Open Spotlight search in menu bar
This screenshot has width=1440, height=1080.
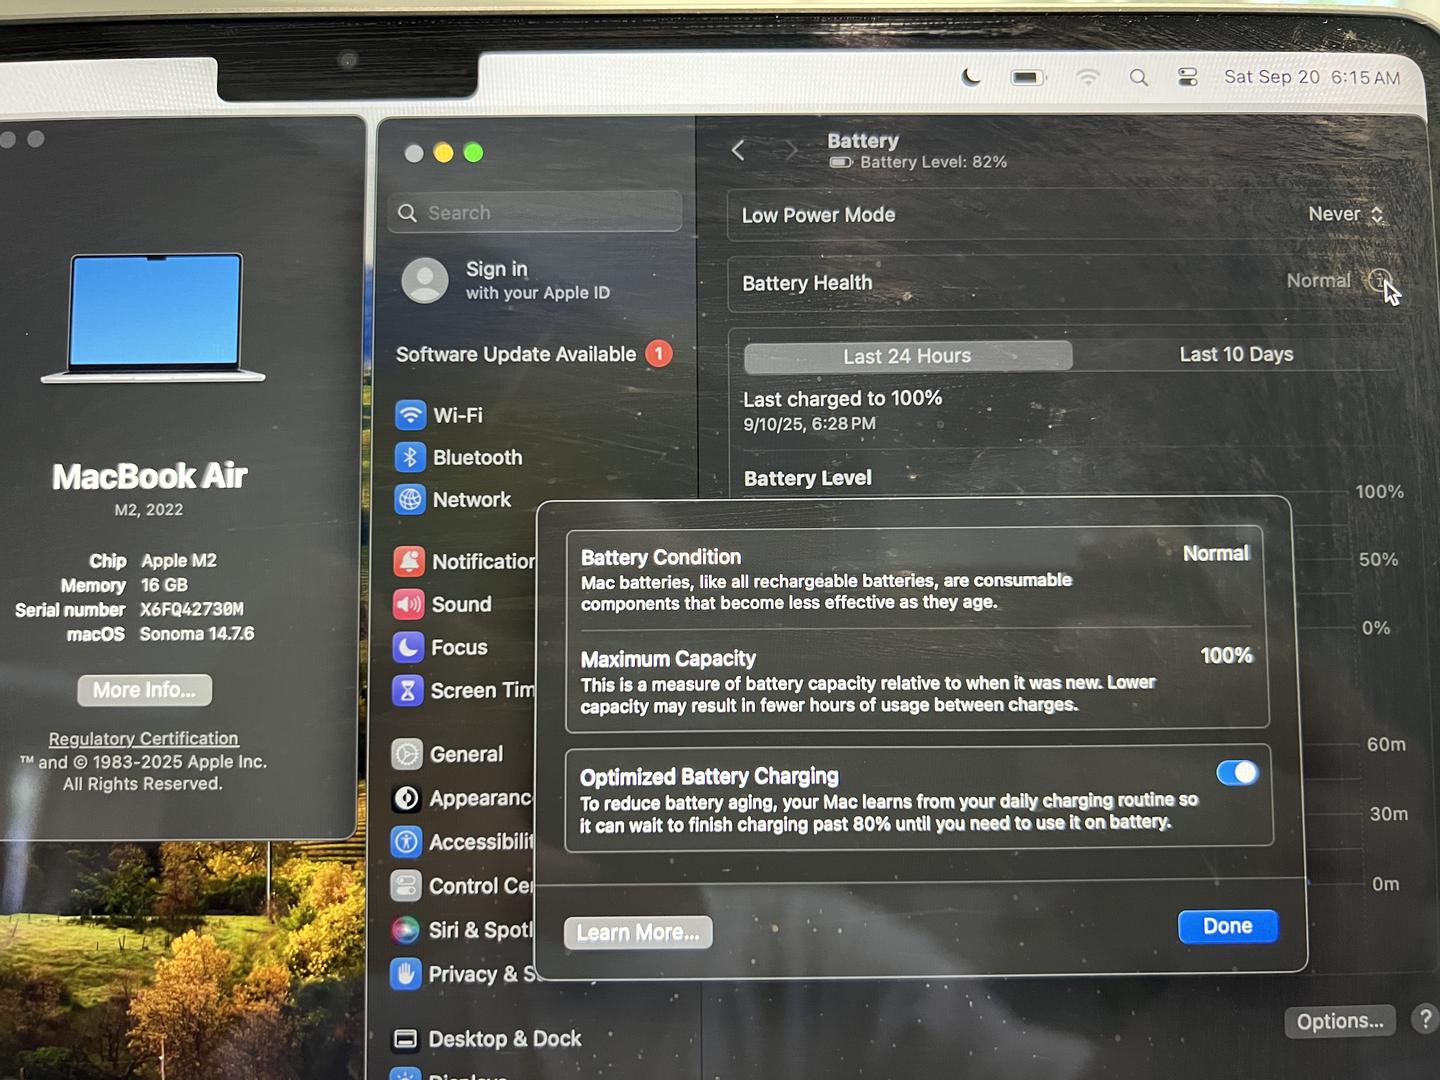1138,77
